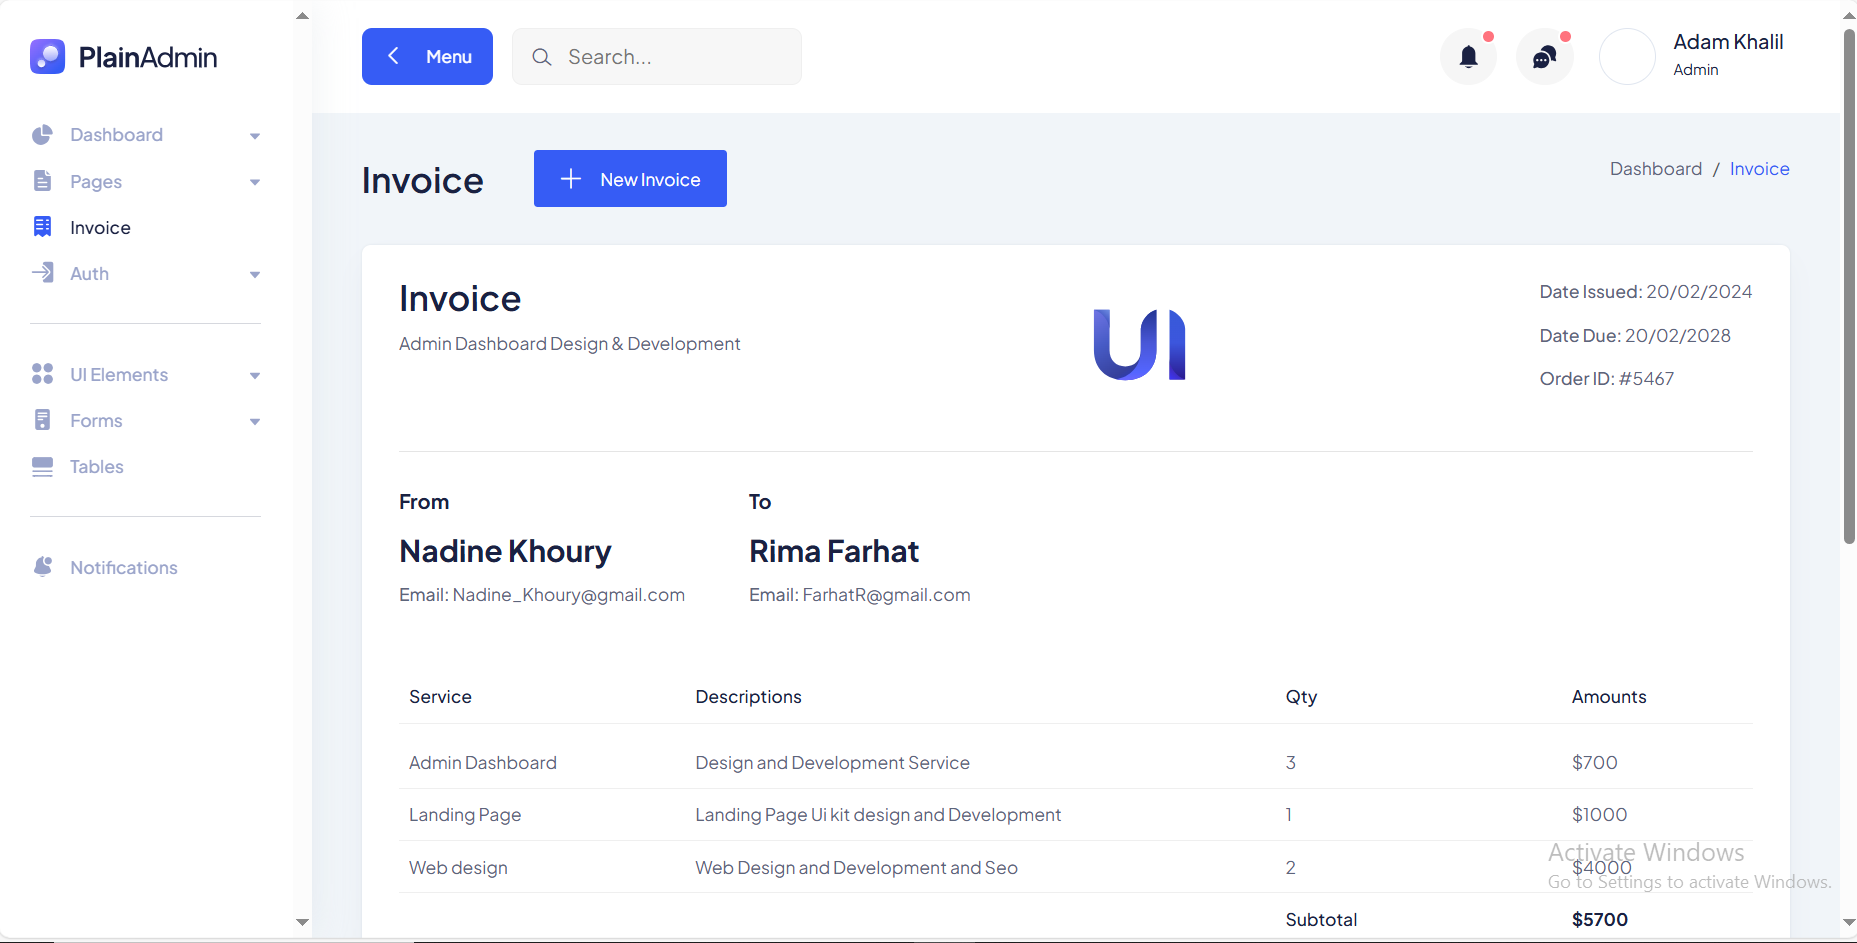Open notifications bell icon in header
This screenshot has height=943, width=1857.
1468,57
